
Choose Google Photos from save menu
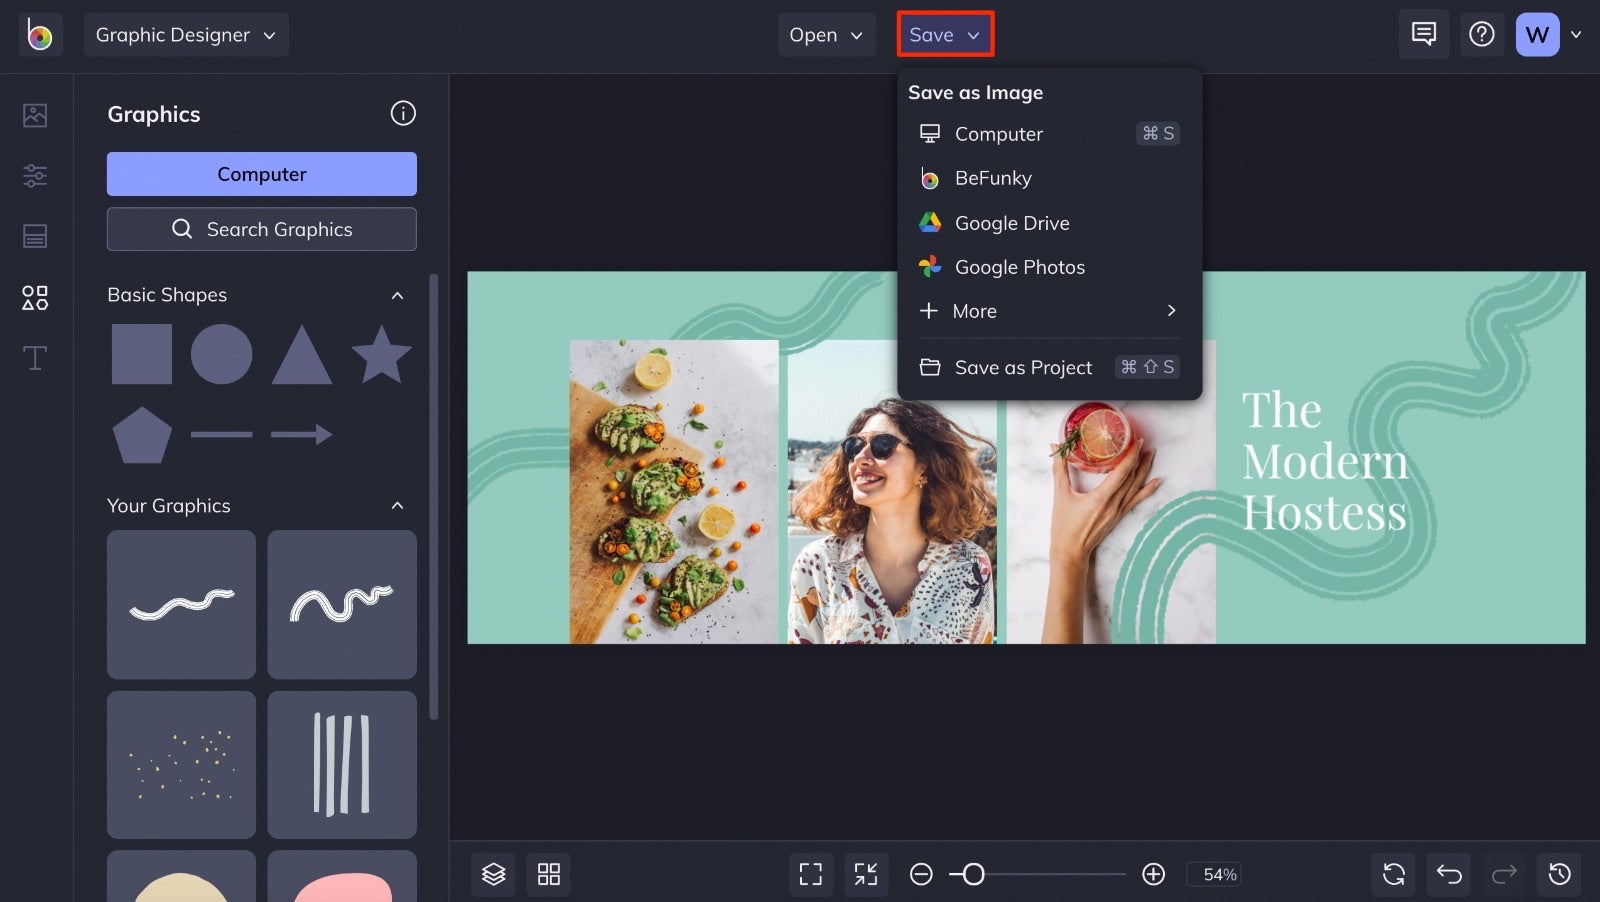pyautogui.click(x=1019, y=267)
